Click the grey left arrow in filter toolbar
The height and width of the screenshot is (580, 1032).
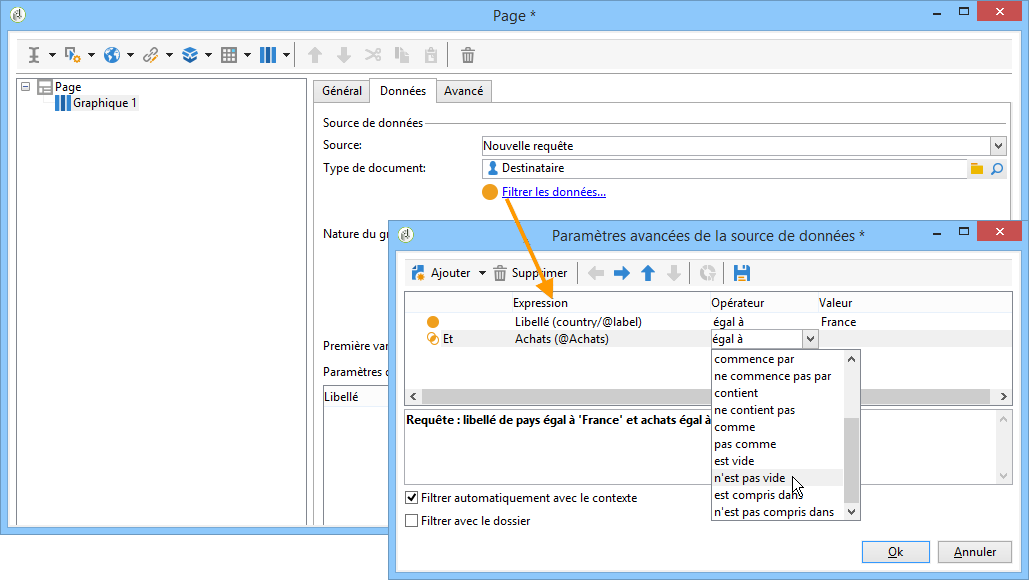(596, 273)
